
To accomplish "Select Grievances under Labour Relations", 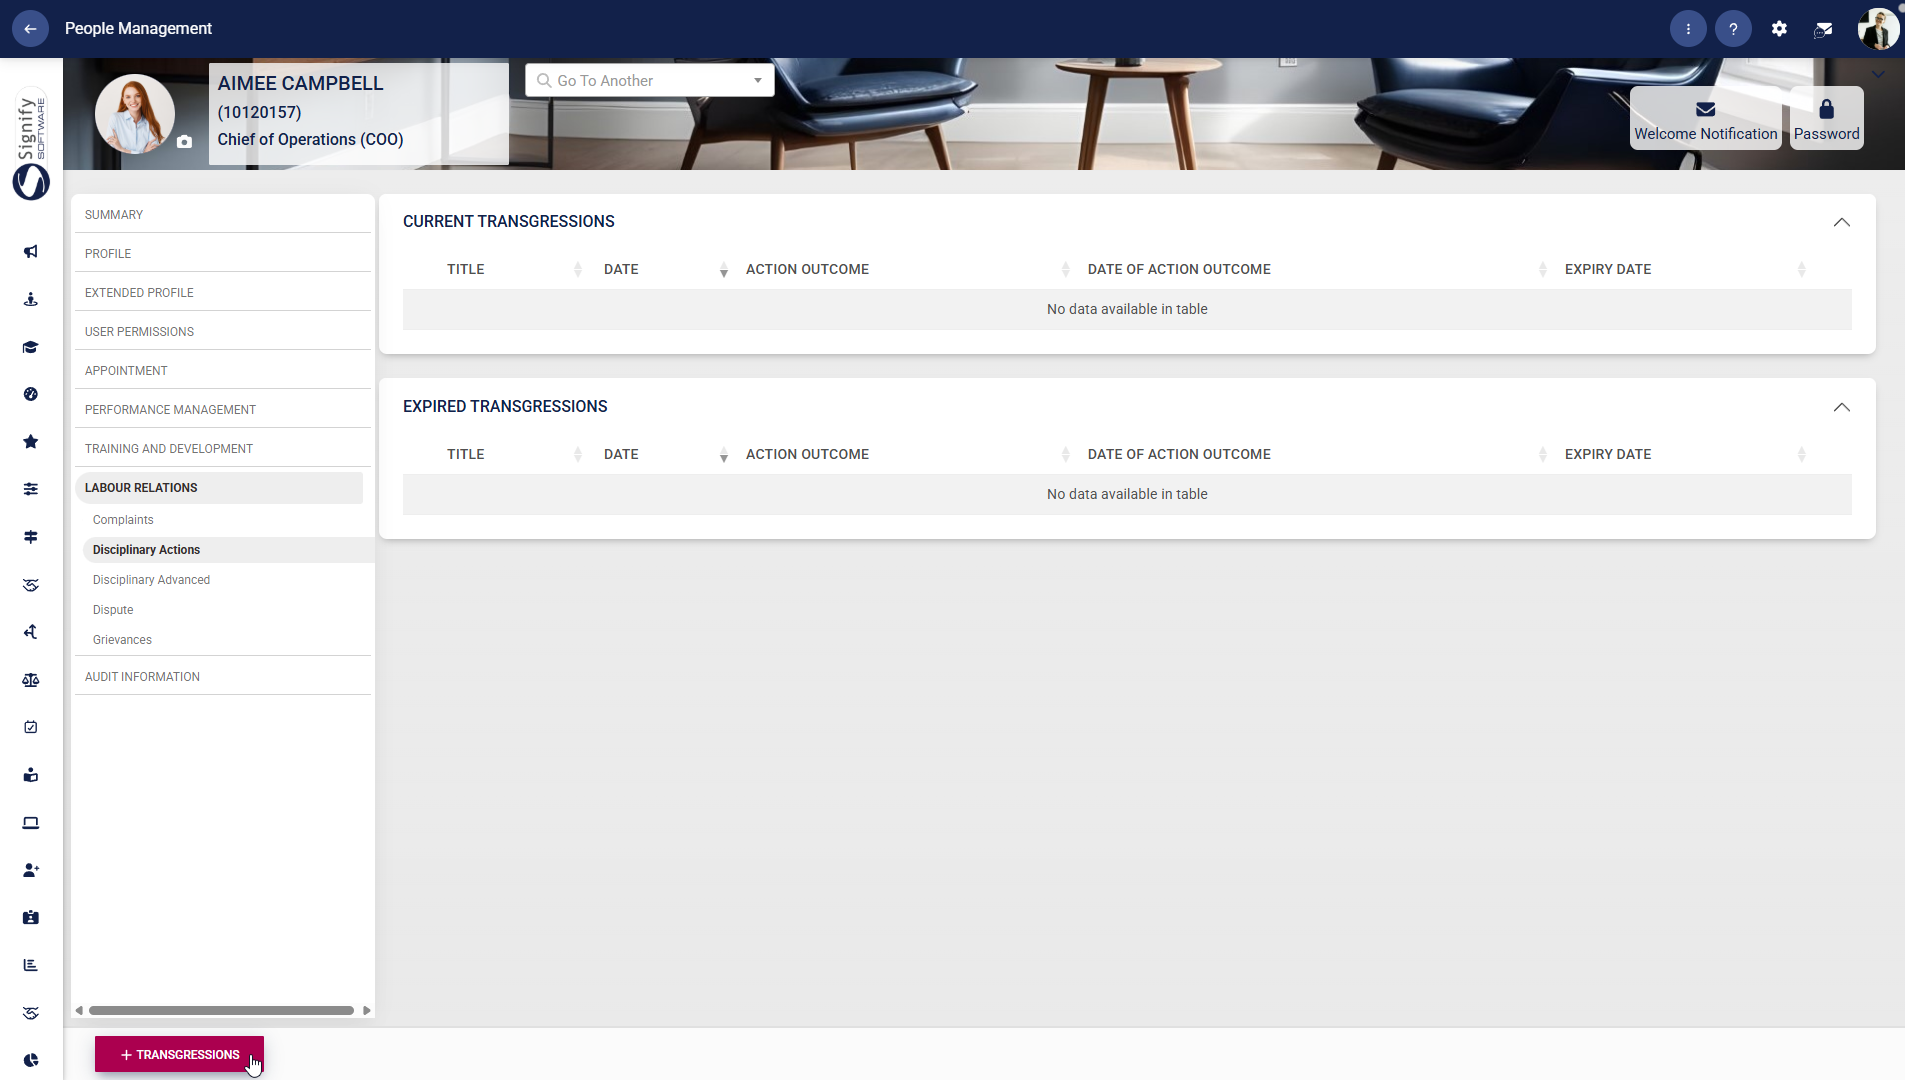I will tap(122, 640).
